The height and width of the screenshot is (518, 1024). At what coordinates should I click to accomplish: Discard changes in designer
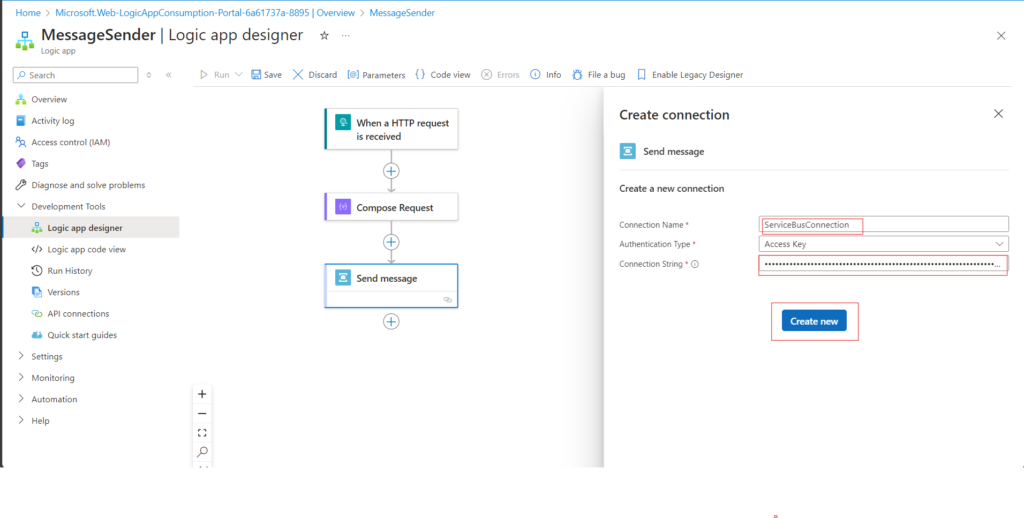(314, 74)
